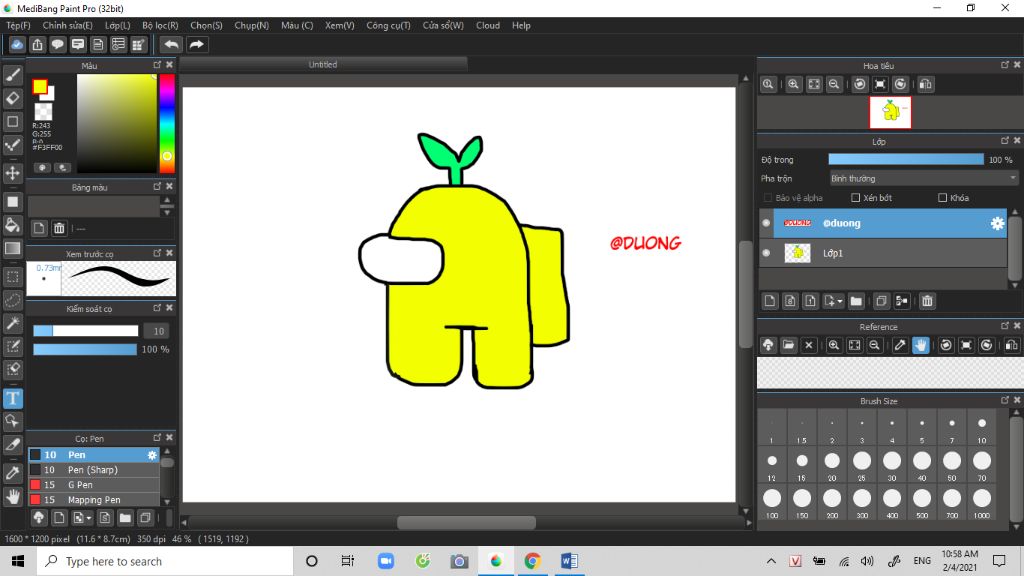Open the add-brush dropdown arrow in brush panel

89,518
